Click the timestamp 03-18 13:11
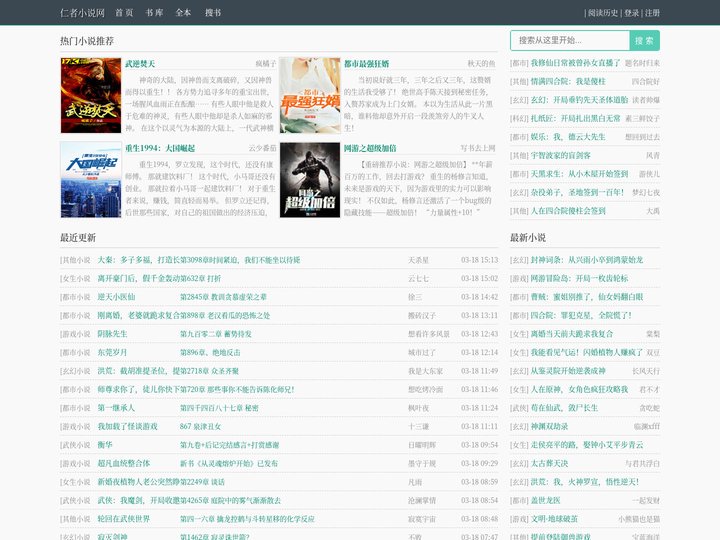Image resolution: width=720 pixels, height=540 pixels. click(479, 315)
